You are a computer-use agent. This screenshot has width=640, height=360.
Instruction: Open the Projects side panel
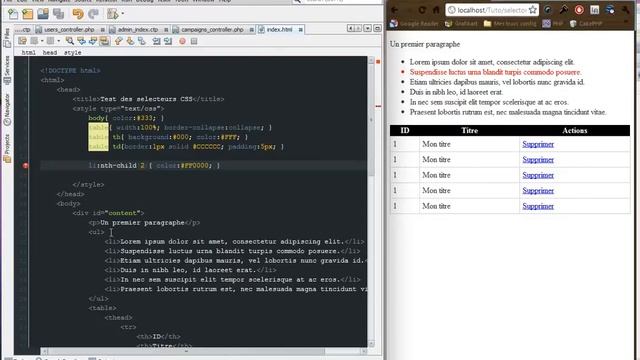coord(7,148)
